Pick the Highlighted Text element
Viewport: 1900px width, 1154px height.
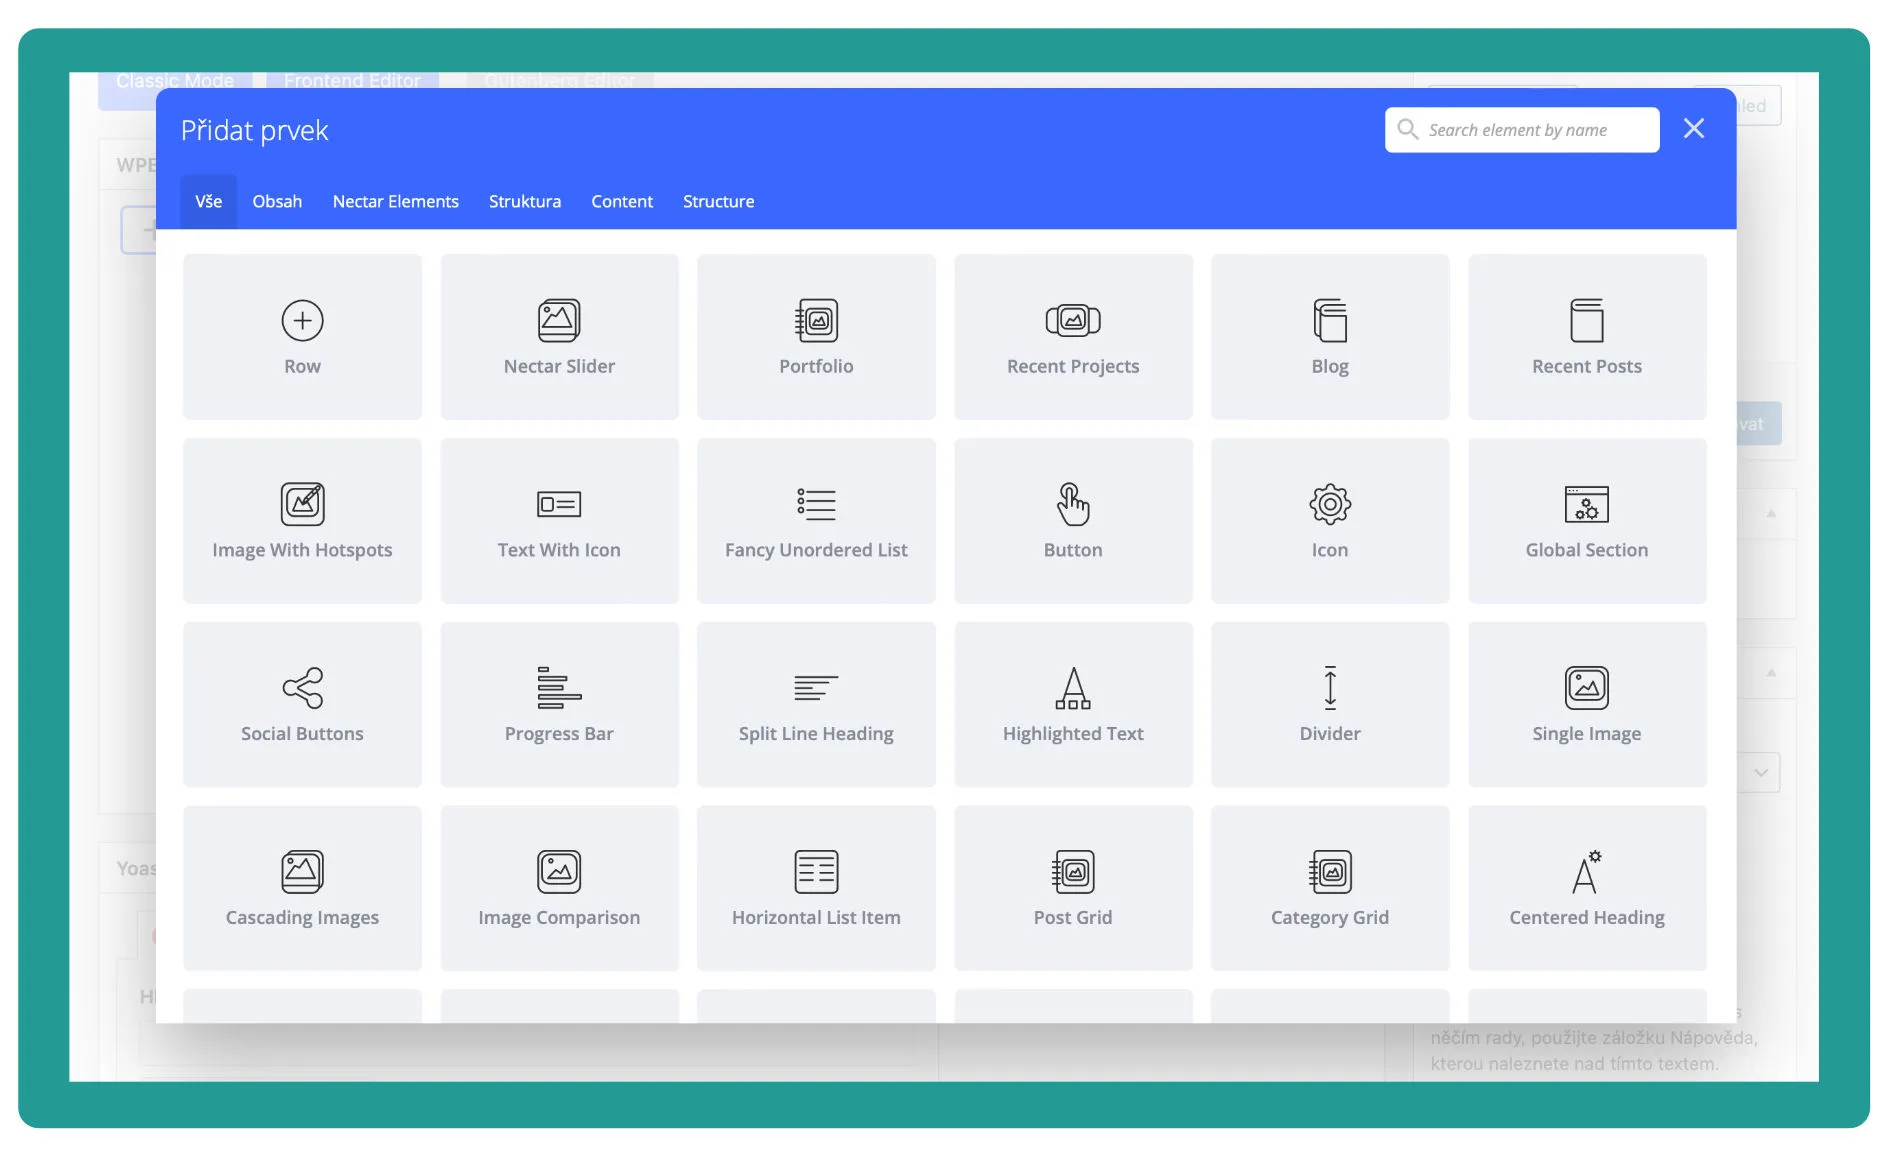(1073, 705)
